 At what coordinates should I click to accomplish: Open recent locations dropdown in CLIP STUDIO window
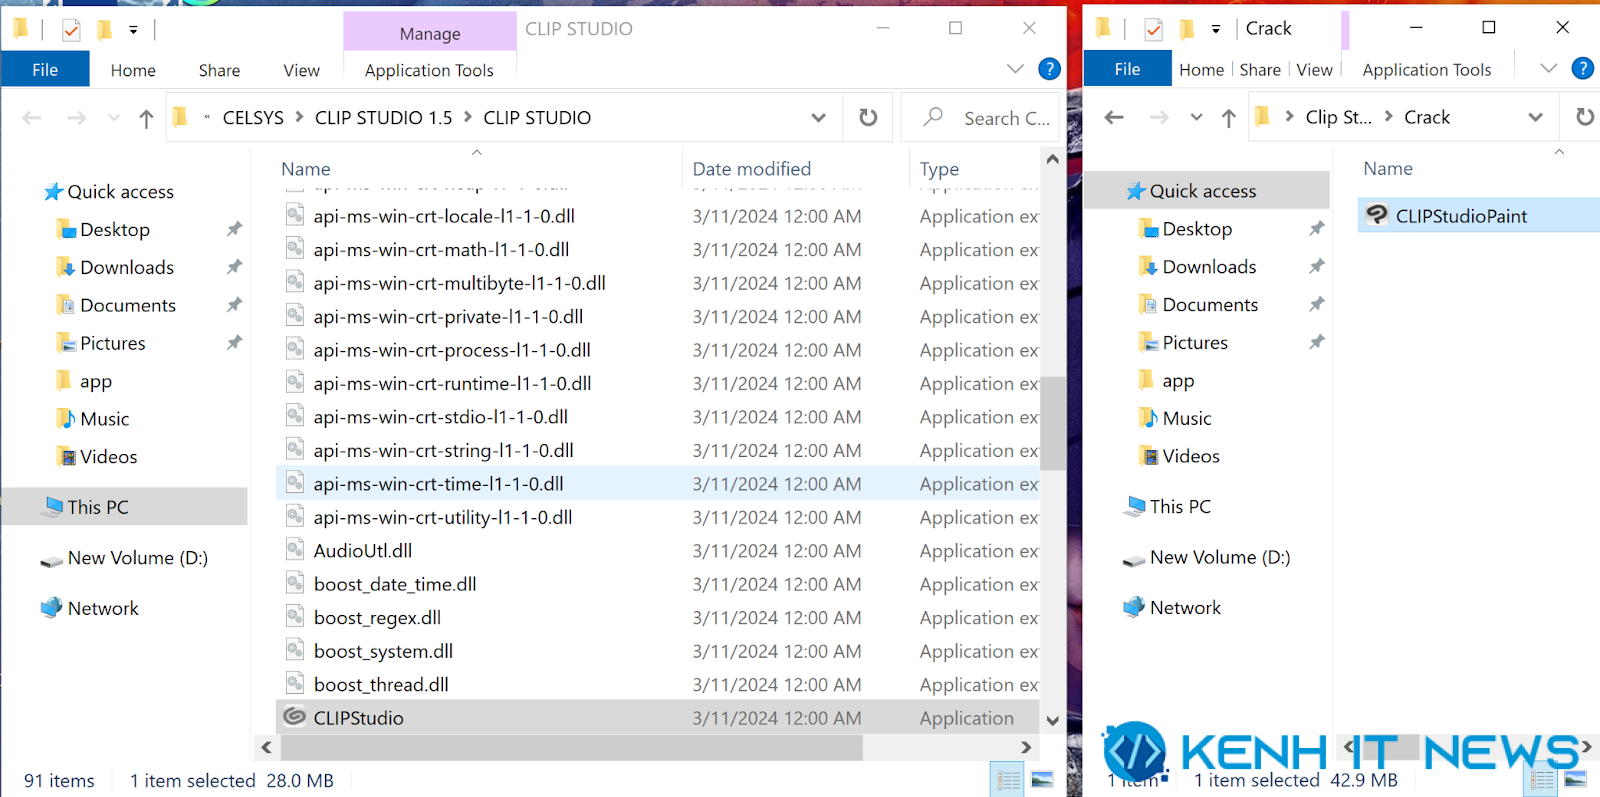pos(114,118)
